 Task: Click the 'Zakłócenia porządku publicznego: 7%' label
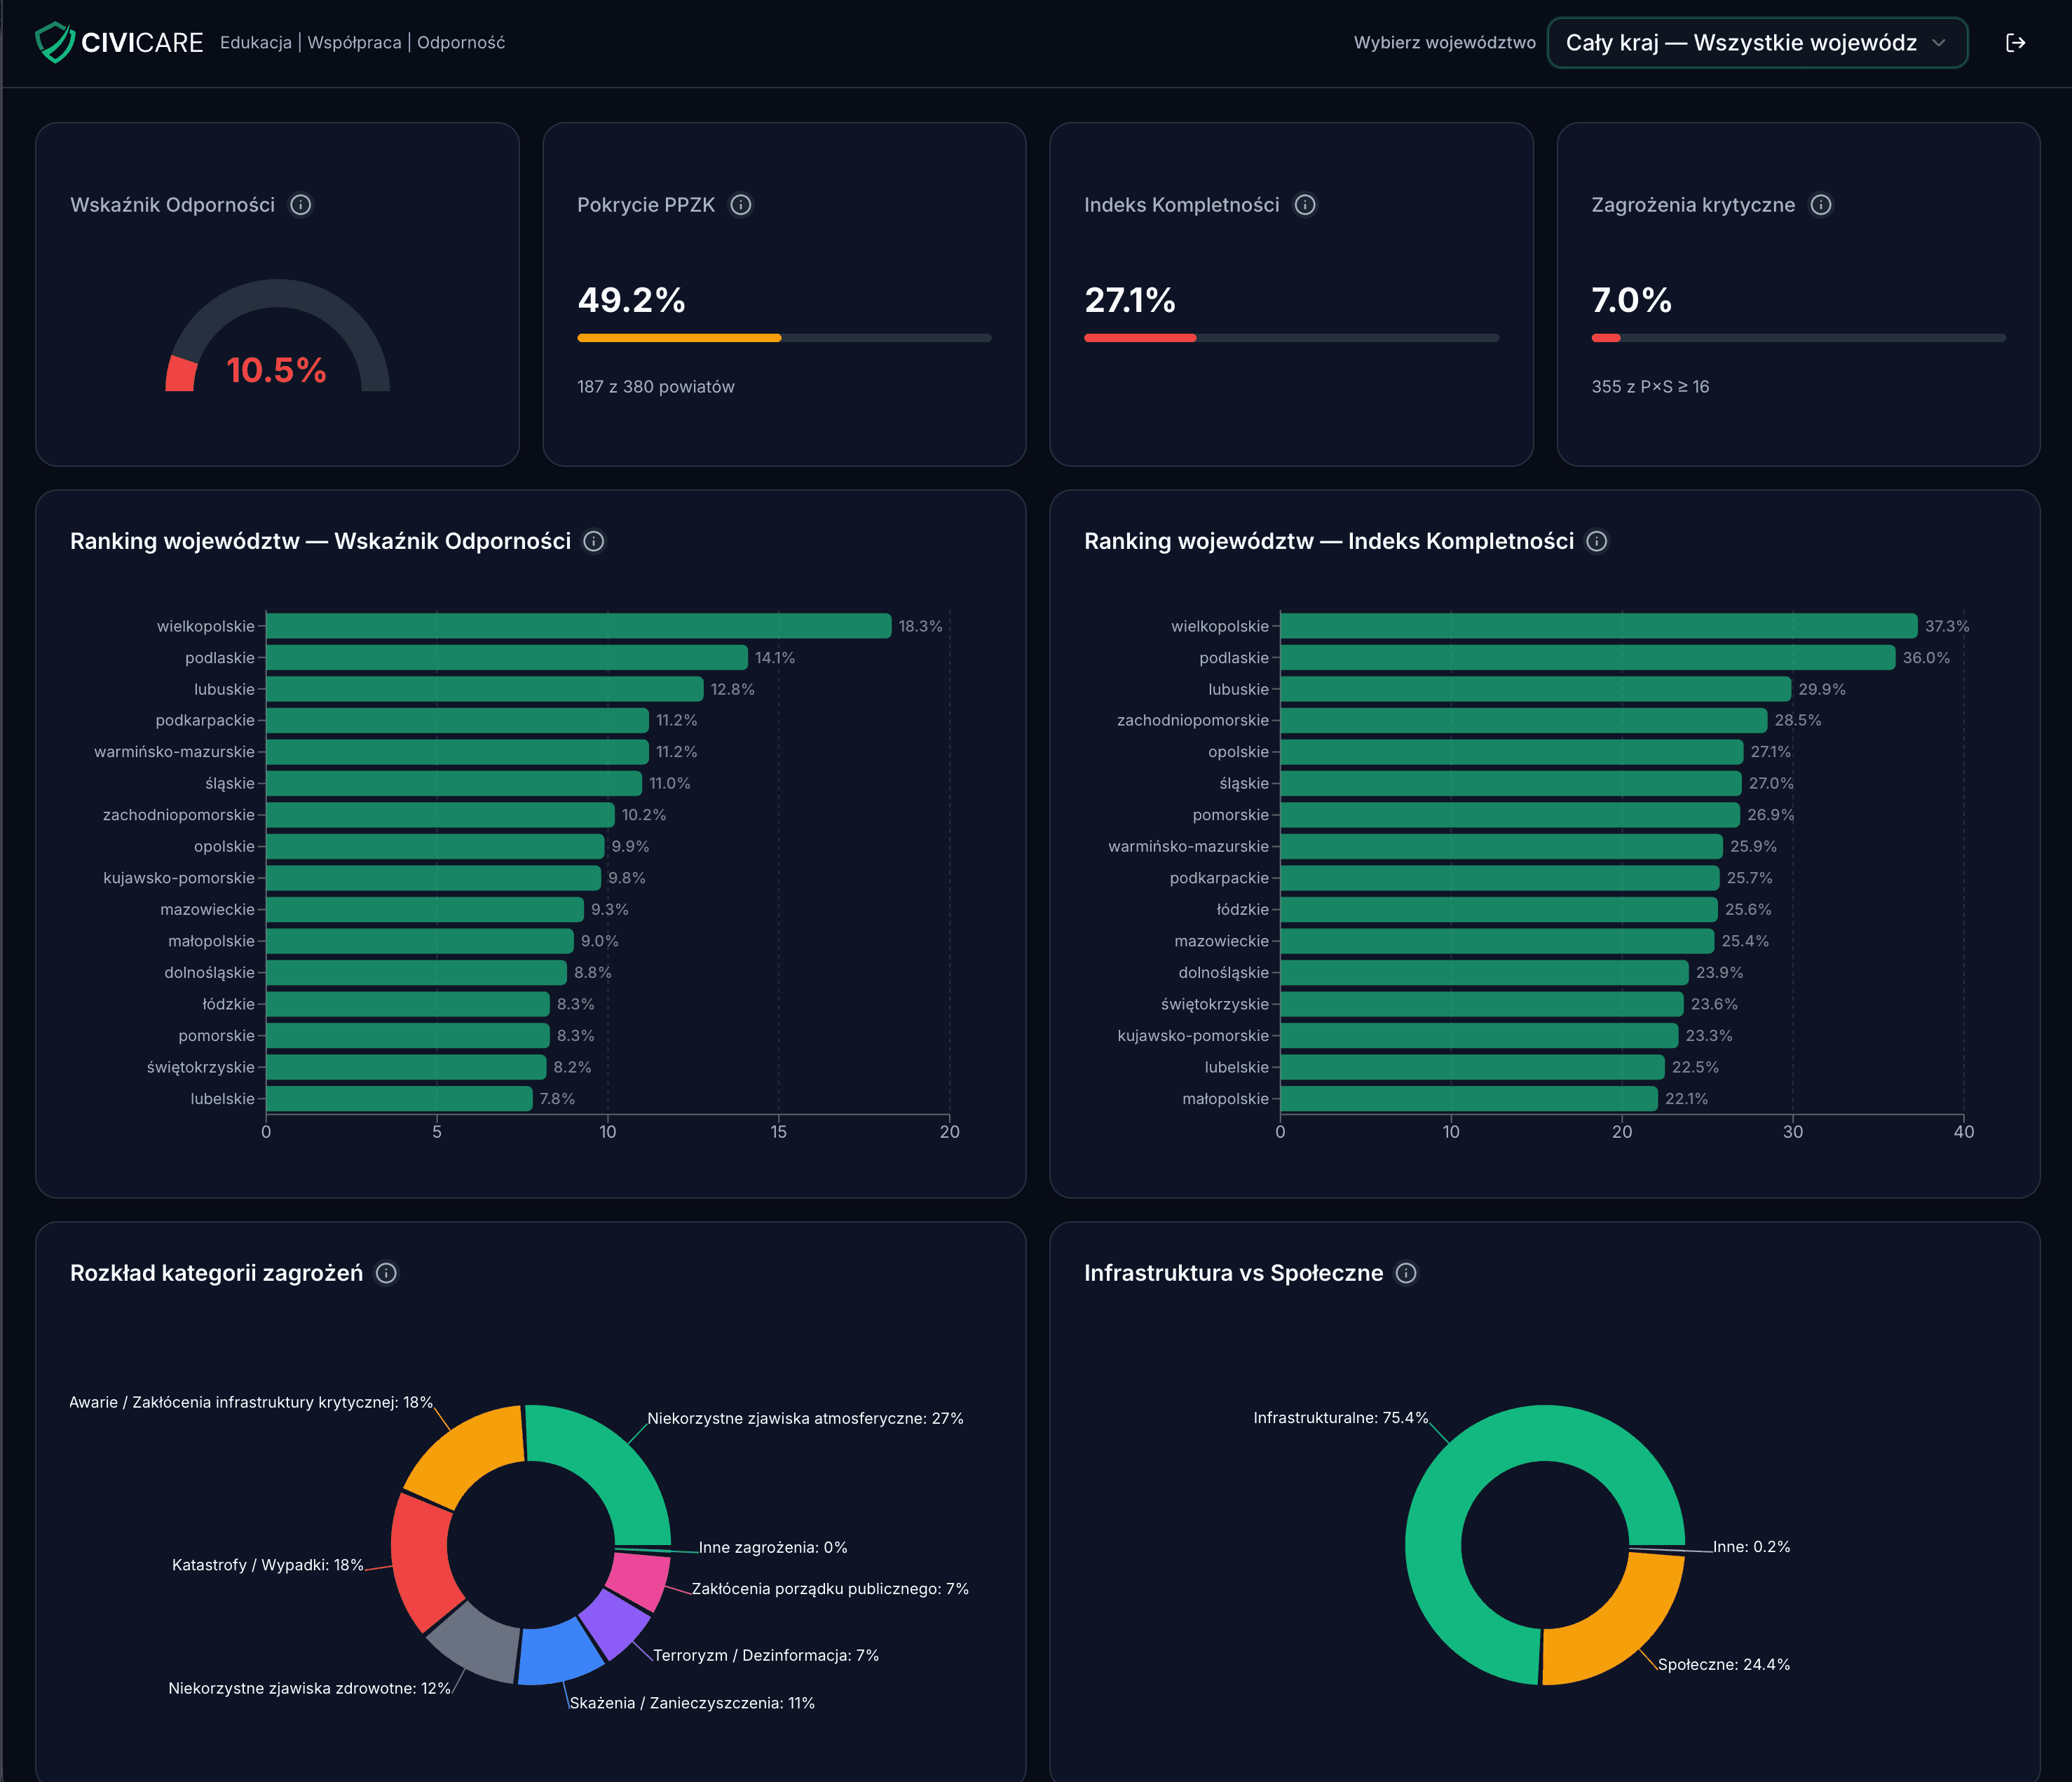(830, 1588)
